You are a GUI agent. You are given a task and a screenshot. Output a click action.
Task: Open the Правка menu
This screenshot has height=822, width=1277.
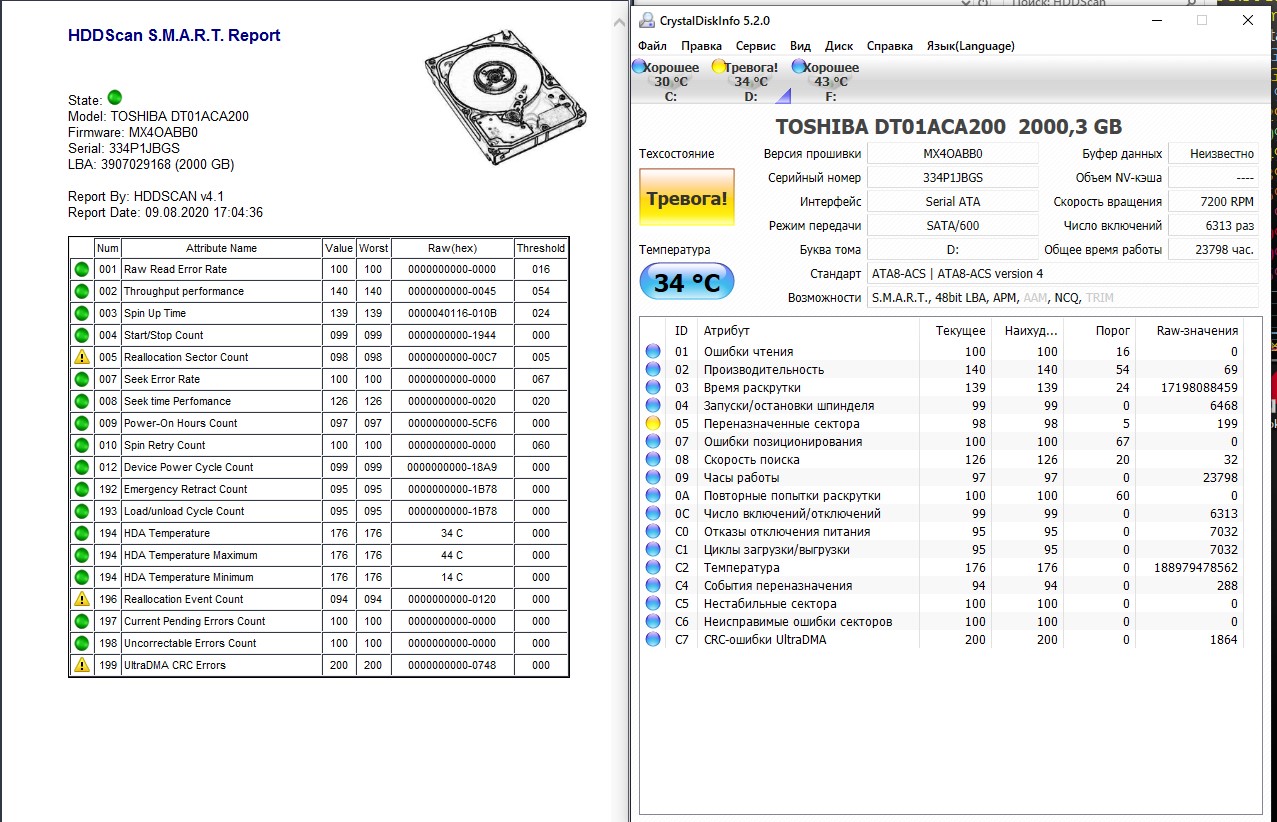point(701,46)
